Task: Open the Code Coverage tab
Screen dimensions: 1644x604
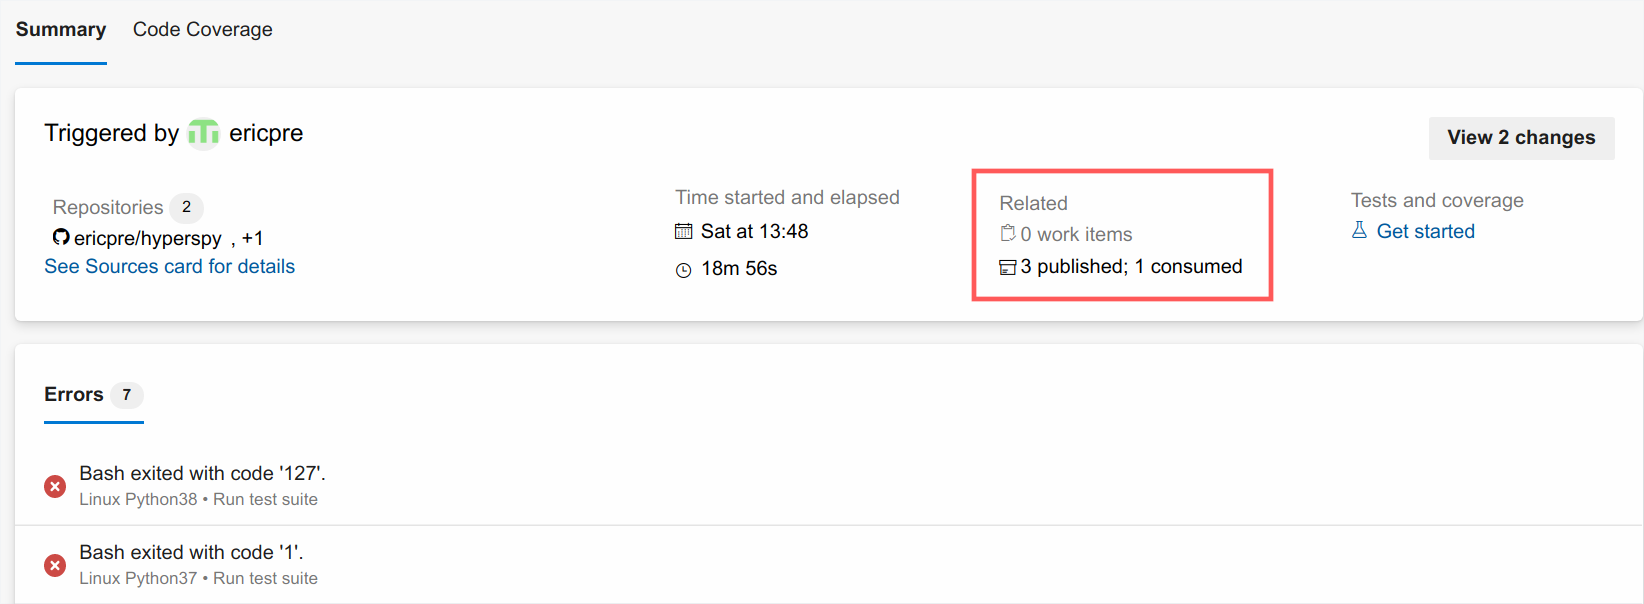Action: 202,30
